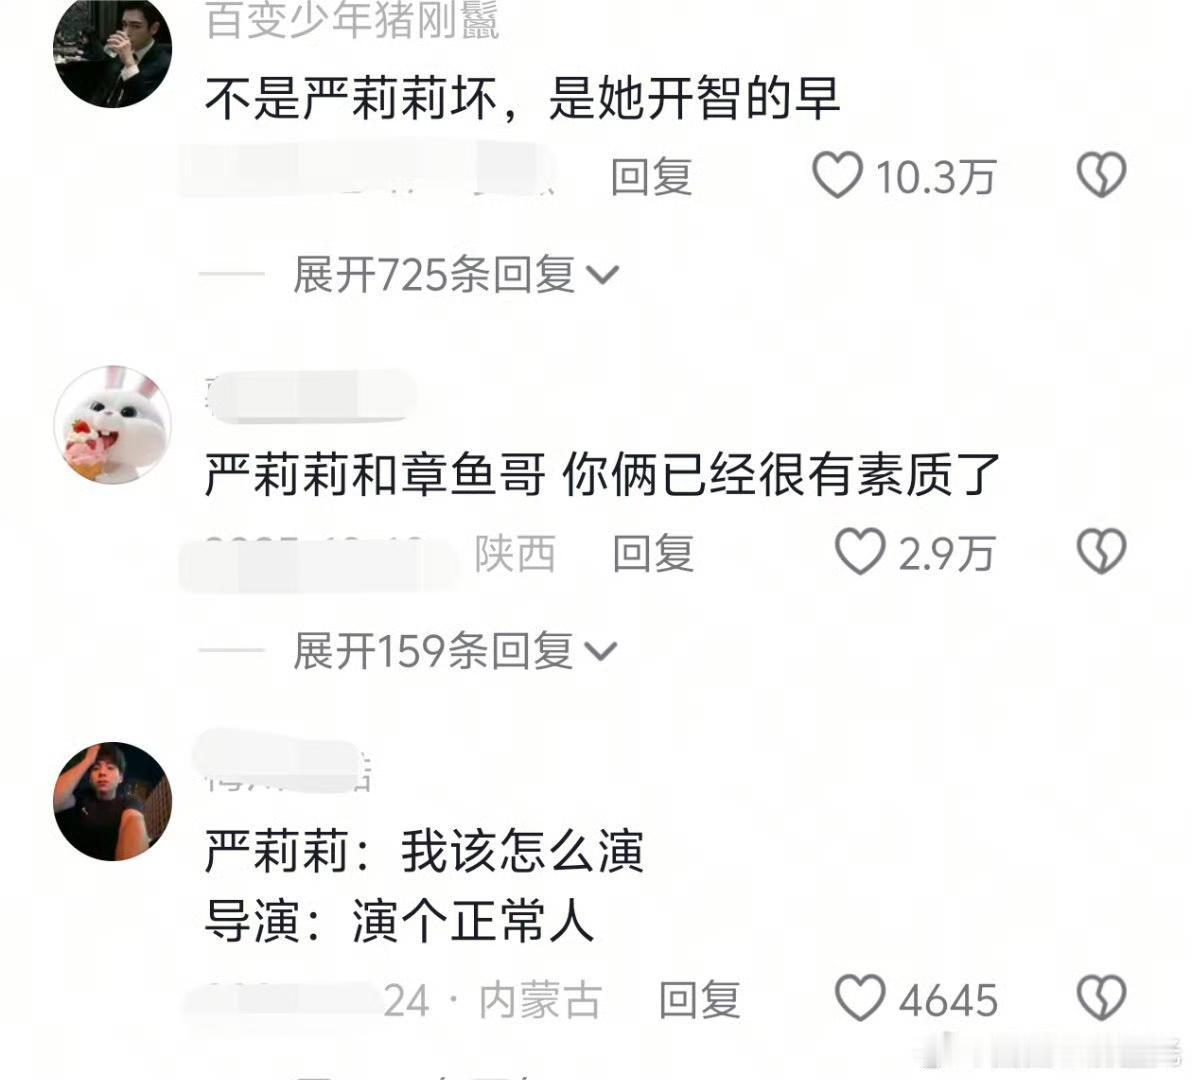Image resolution: width=1192 pixels, height=1080 pixels.
Task: Expand the 725 replies thread
Action: [x=456, y=274]
